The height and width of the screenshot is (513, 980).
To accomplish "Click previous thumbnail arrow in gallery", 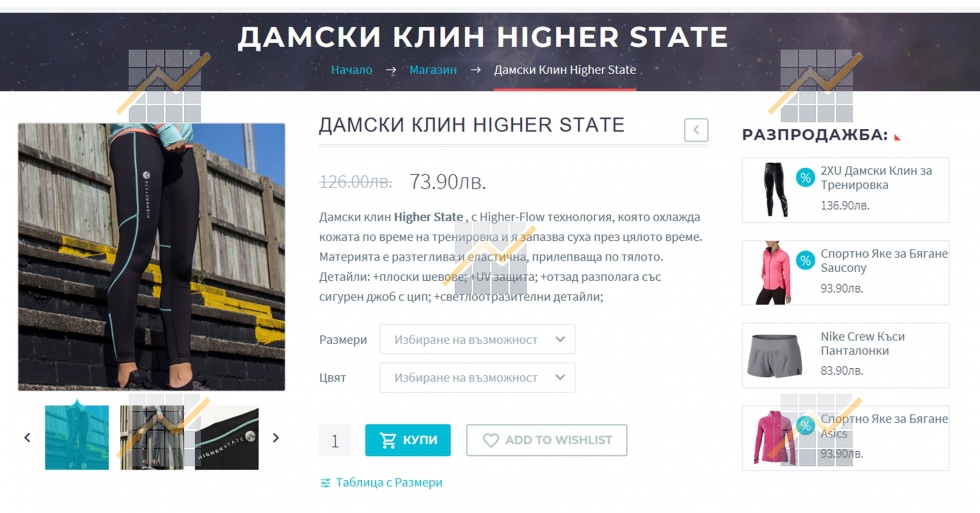I will (x=27, y=438).
